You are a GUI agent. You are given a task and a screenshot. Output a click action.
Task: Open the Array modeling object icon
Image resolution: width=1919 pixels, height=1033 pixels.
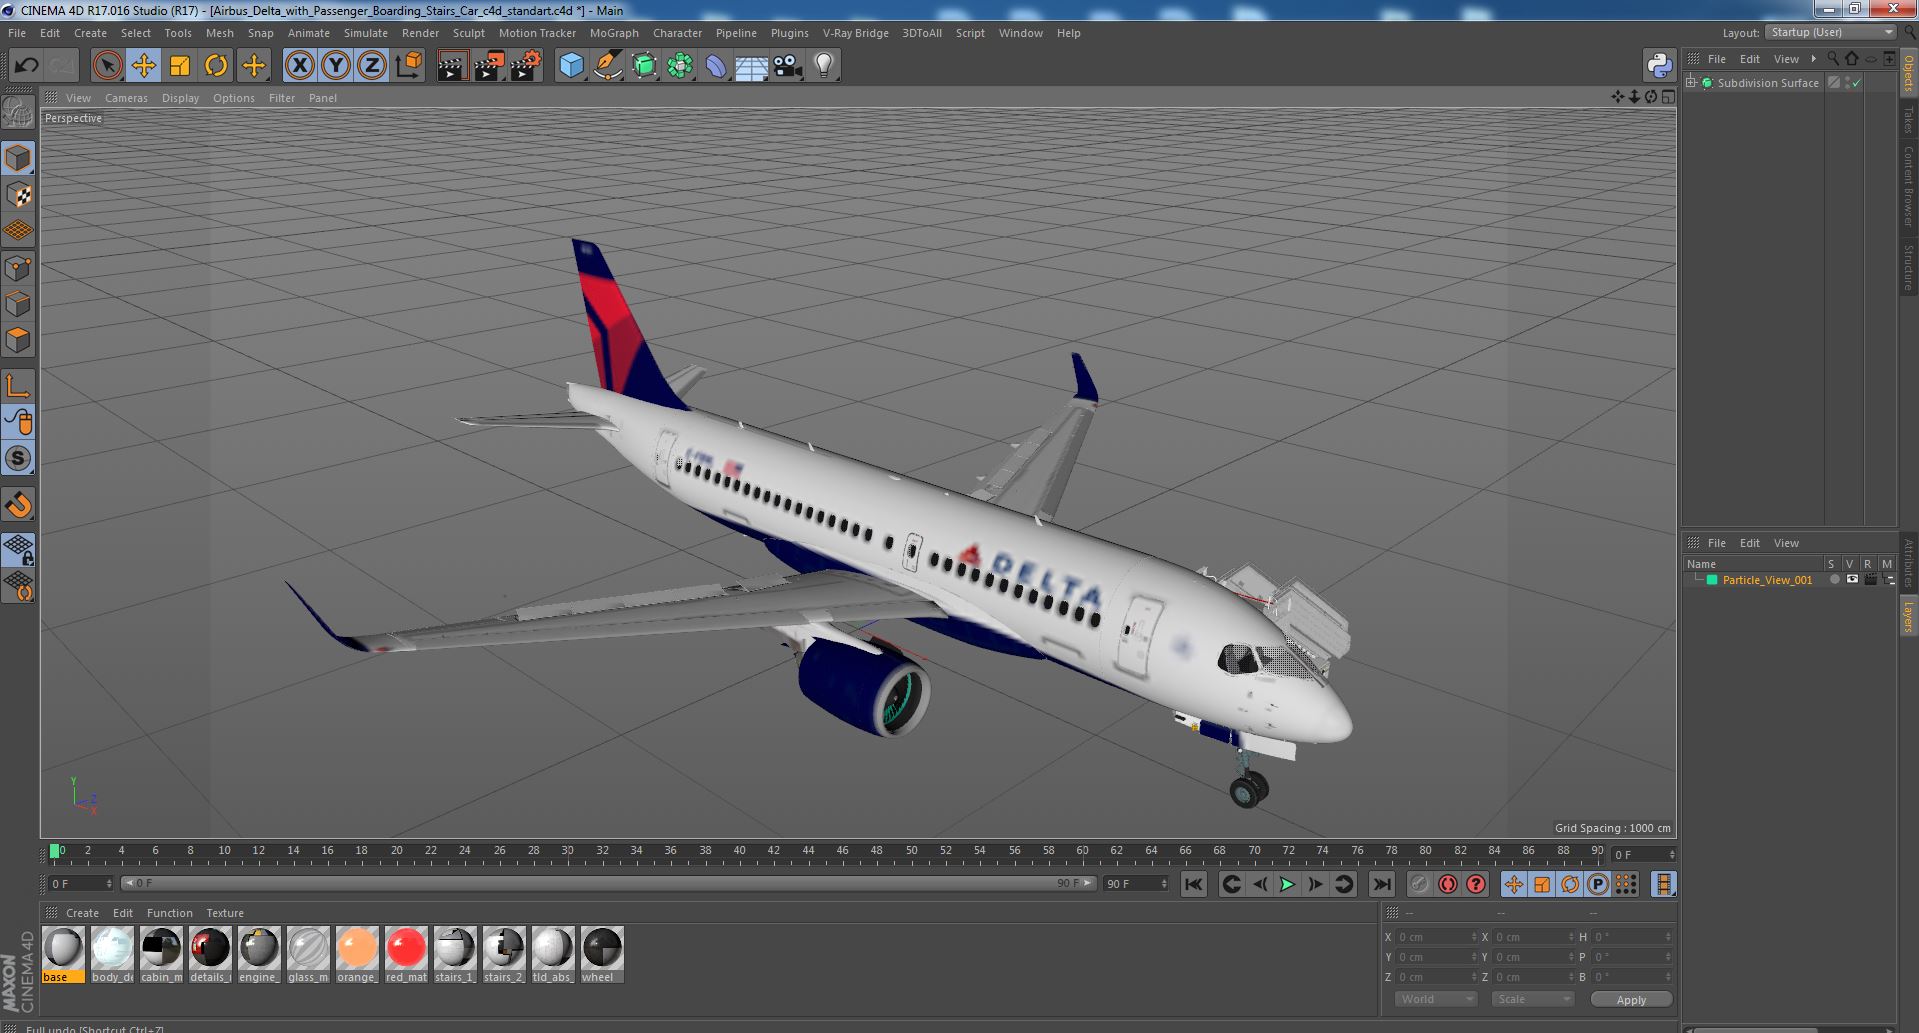click(x=680, y=66)
